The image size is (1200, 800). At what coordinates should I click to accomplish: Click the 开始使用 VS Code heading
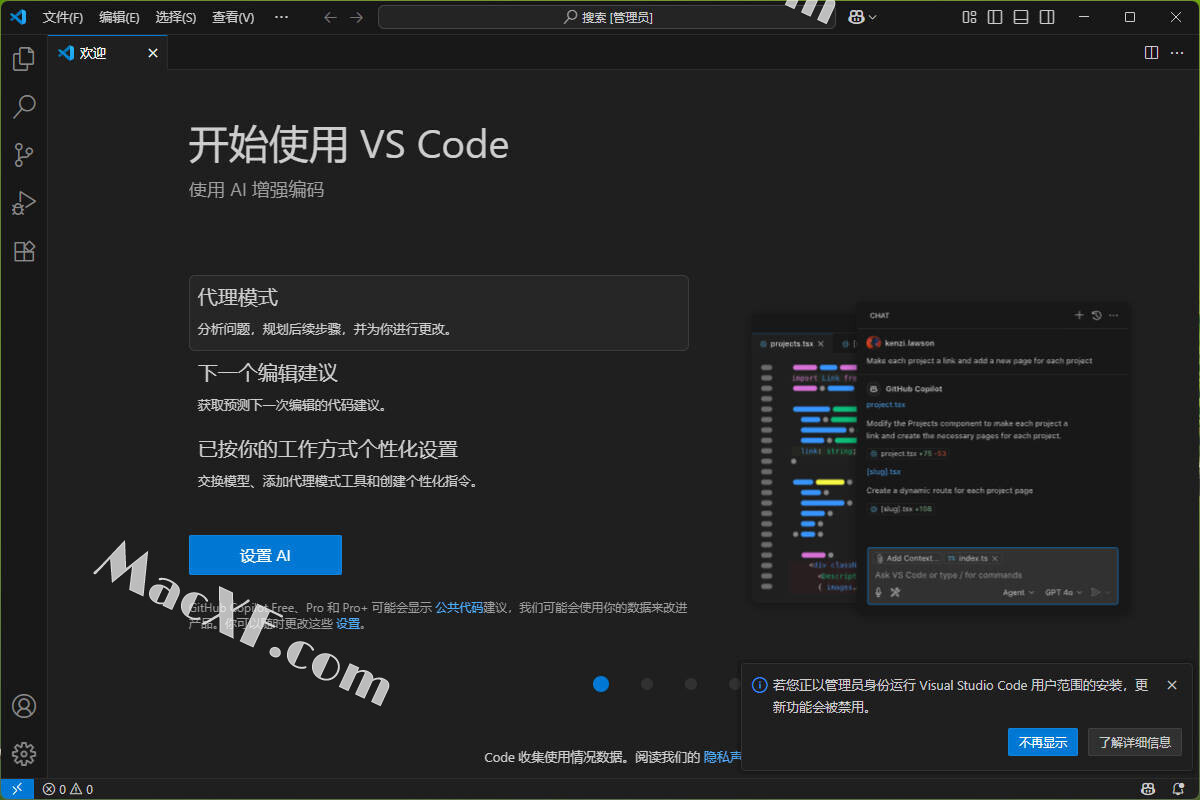click(x=349, y=145)
